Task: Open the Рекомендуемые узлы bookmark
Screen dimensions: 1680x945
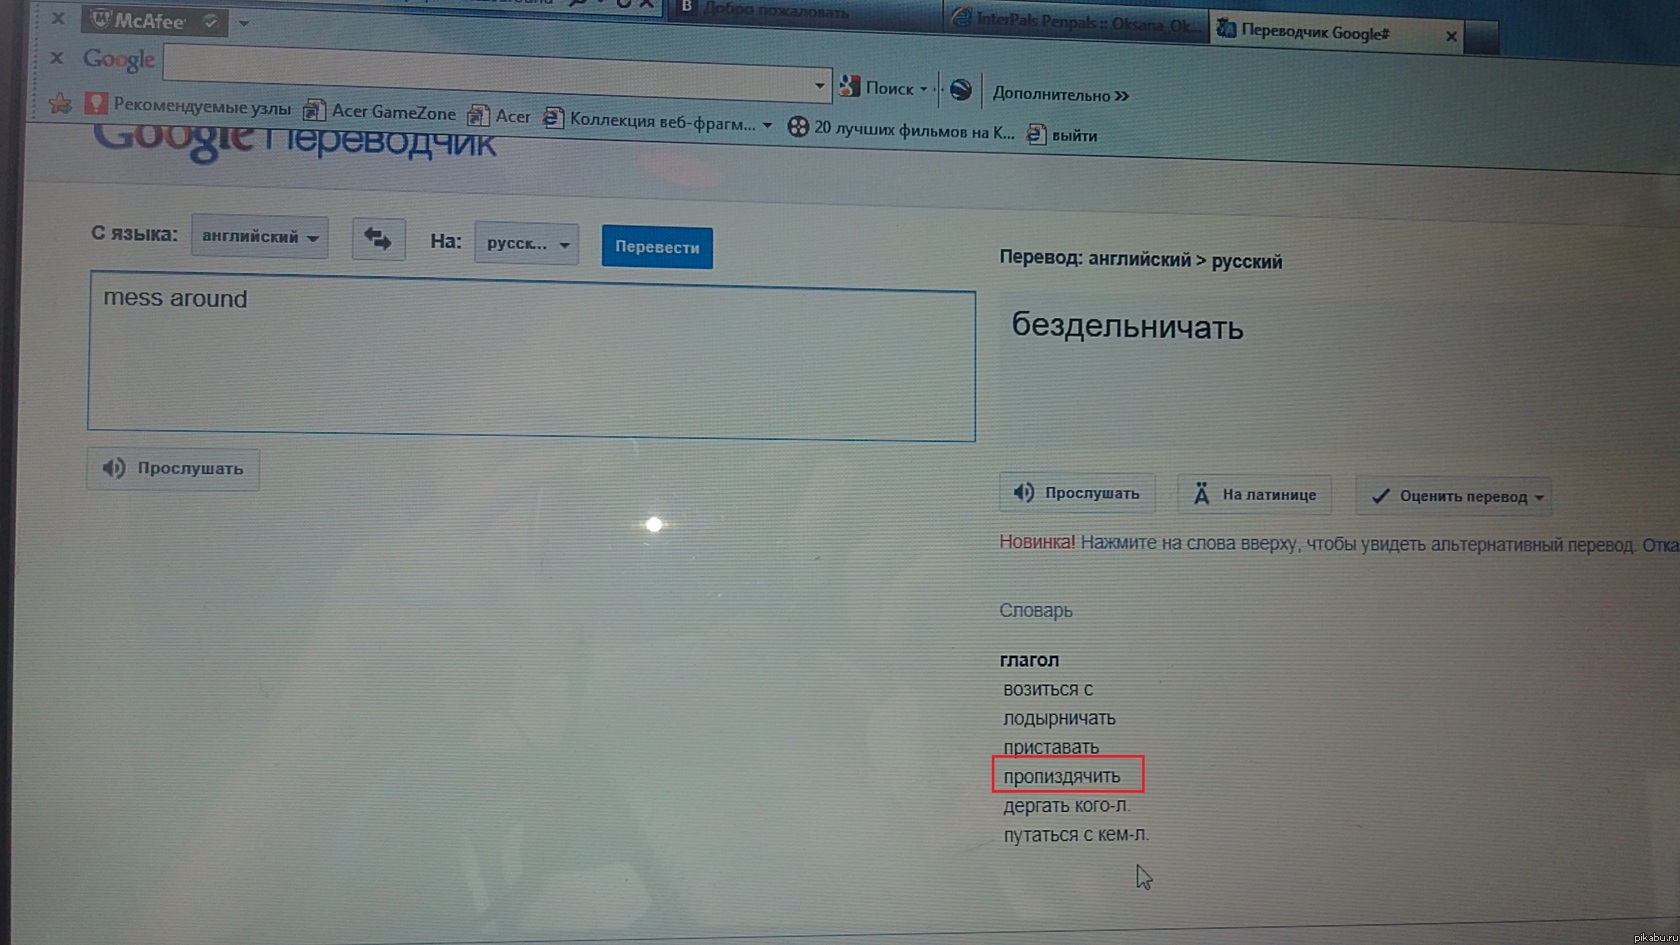Action: [188, 105]
